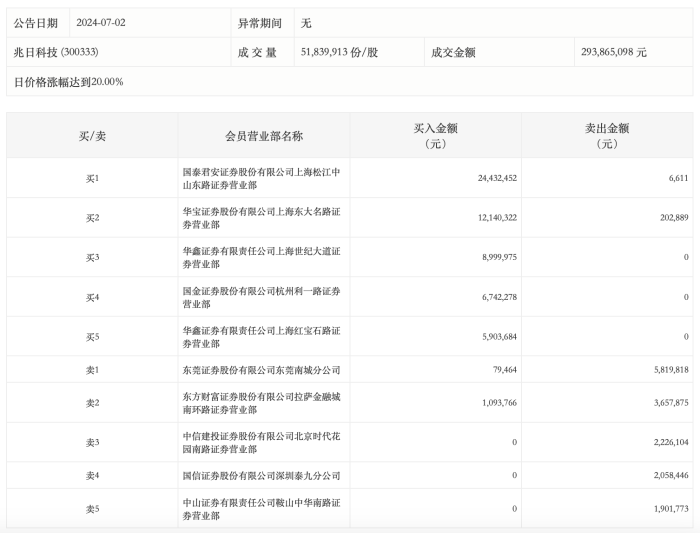This screenshot has height=533, width=700.
Task: Select 国金证券 杭州利一路 branch name
Action: coord(261,297)
